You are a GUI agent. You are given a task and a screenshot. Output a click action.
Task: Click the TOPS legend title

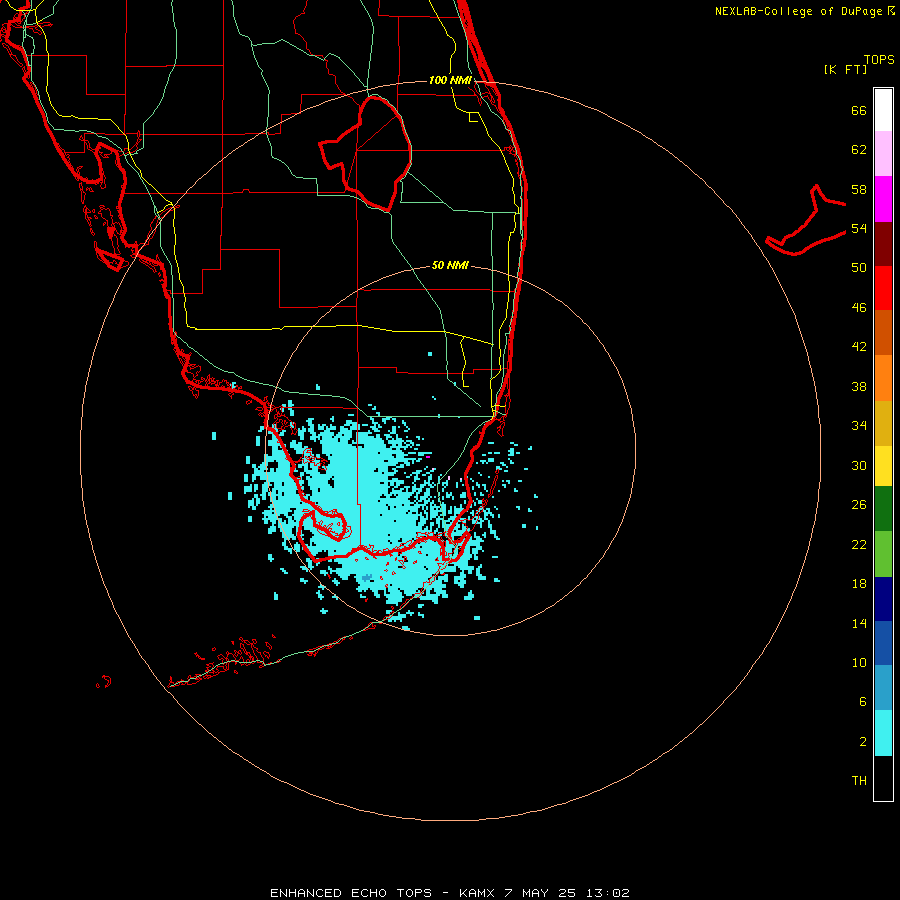pos(879,59)
